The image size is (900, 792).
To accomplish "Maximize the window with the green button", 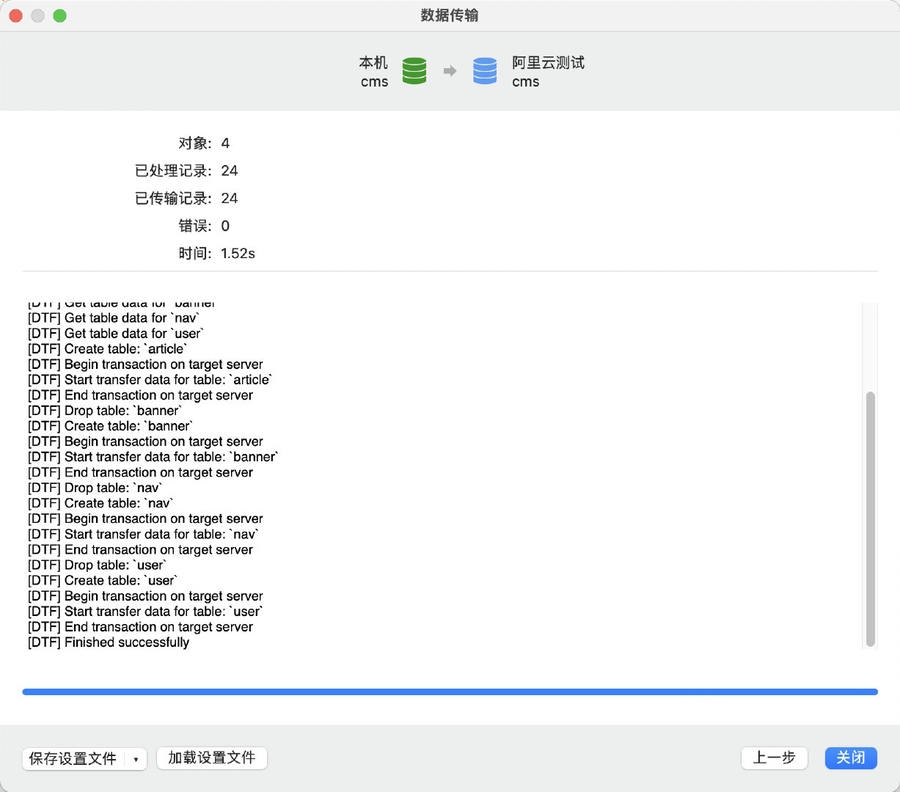I will coord(60,16).
